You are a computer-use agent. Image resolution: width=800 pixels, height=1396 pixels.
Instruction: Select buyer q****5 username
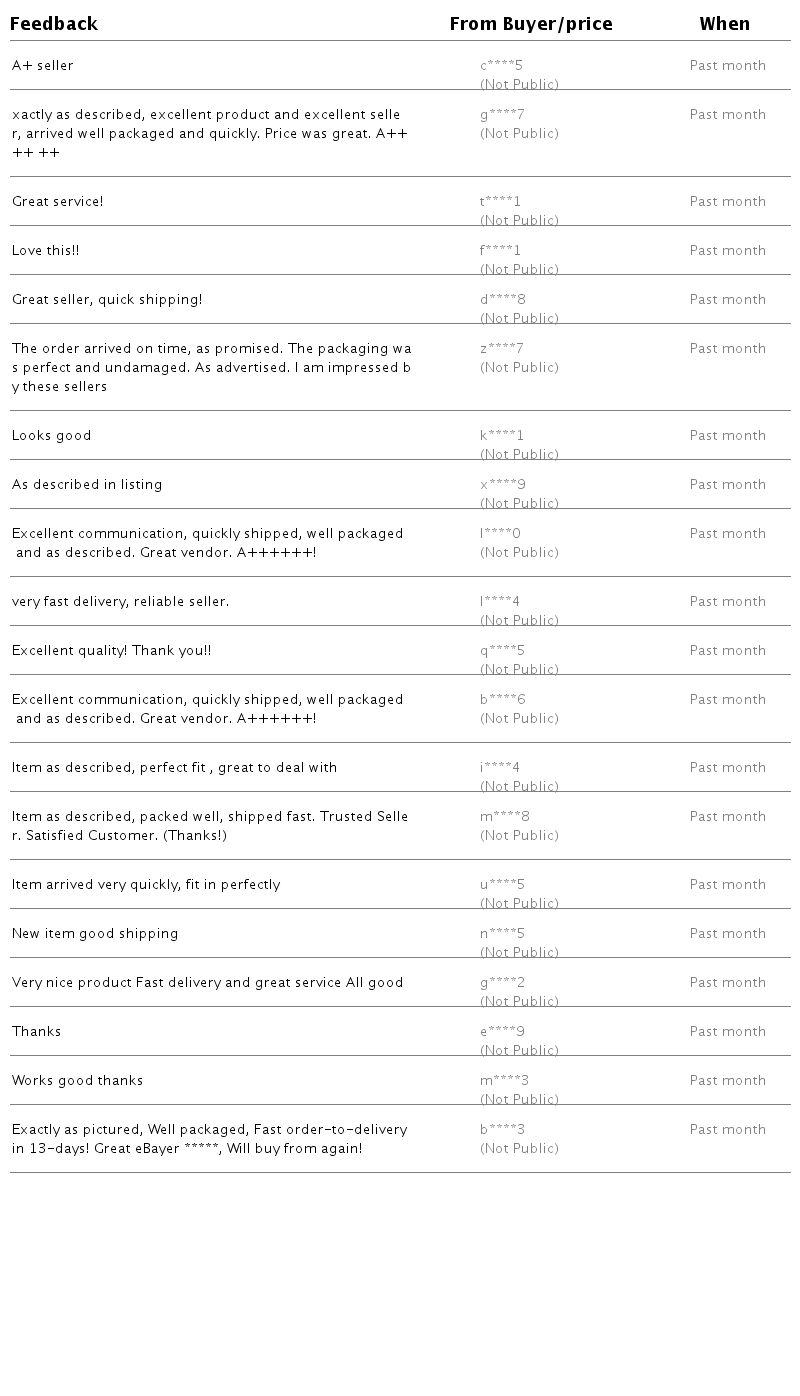tap(502, 651)
